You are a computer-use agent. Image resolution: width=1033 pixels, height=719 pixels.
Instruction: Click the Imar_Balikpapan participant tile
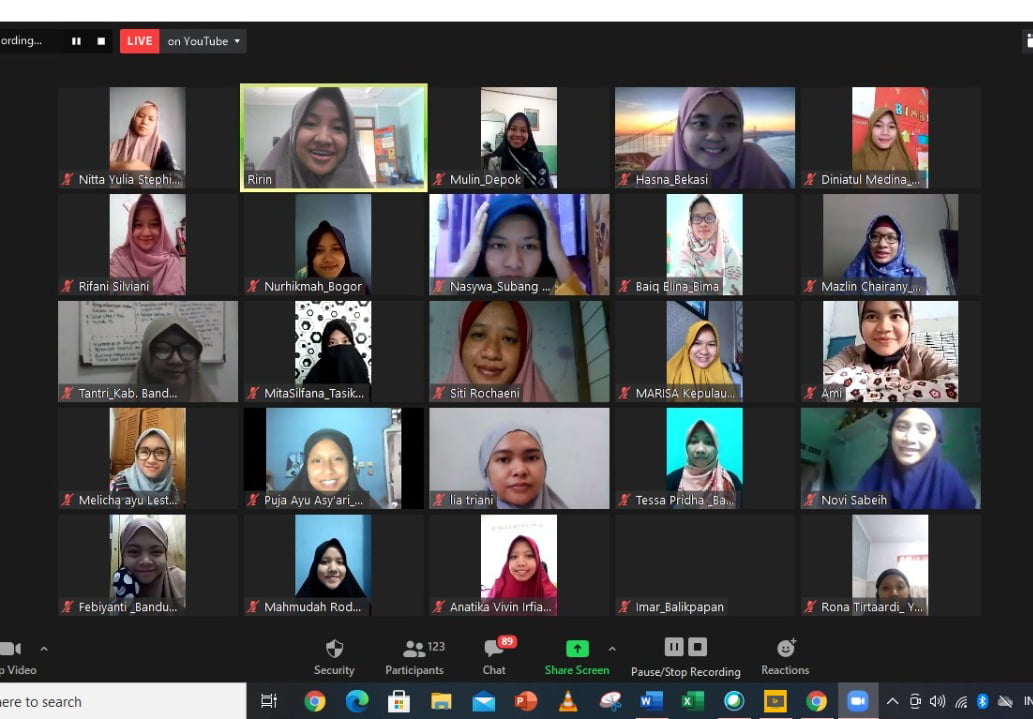click(x=704, y=564)
